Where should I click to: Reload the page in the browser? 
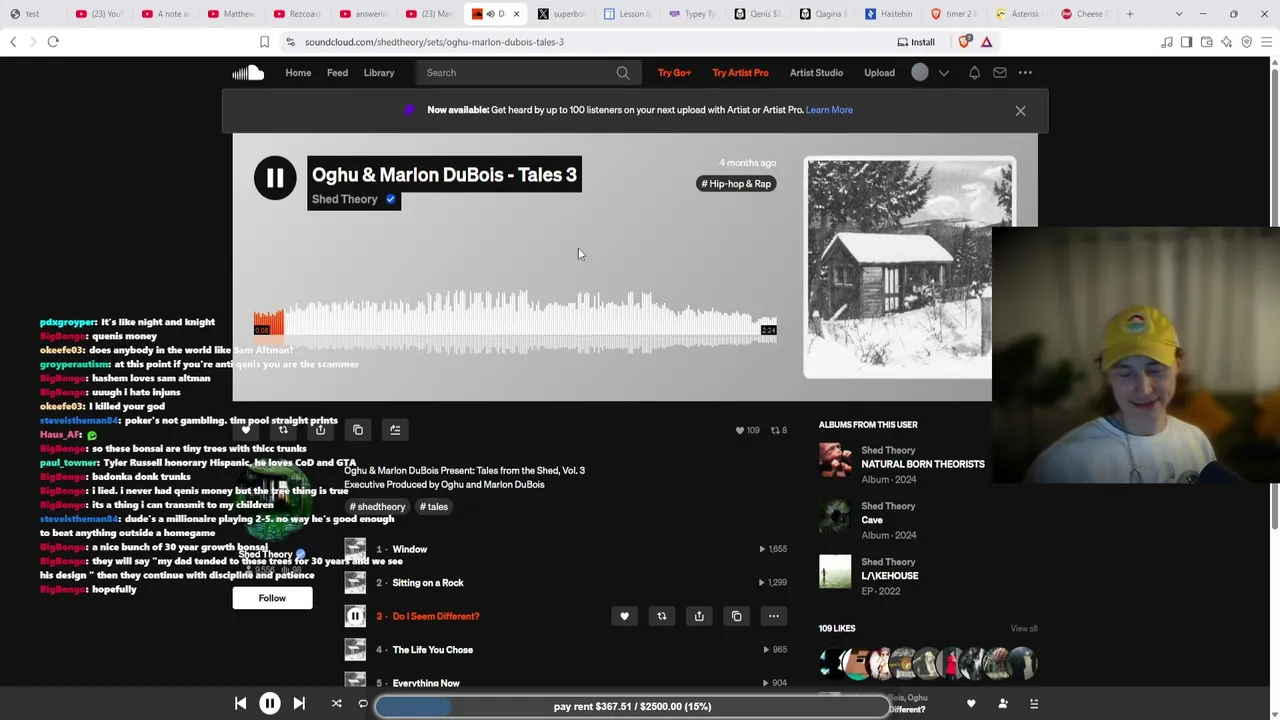point(53,42)
